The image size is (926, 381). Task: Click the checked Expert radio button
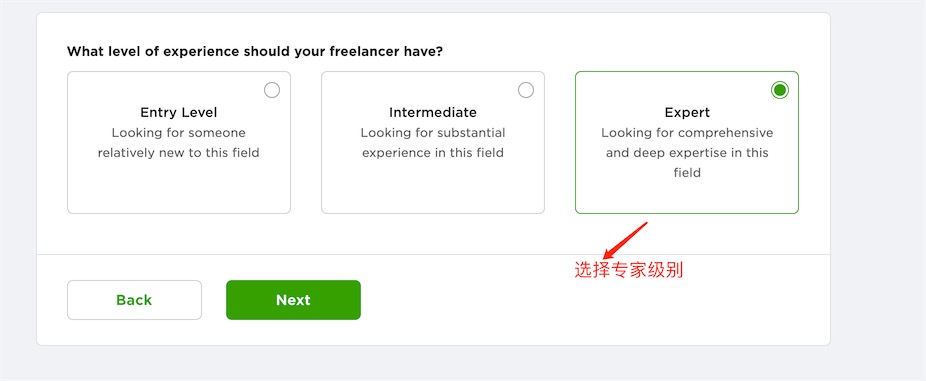click(780, 90)
